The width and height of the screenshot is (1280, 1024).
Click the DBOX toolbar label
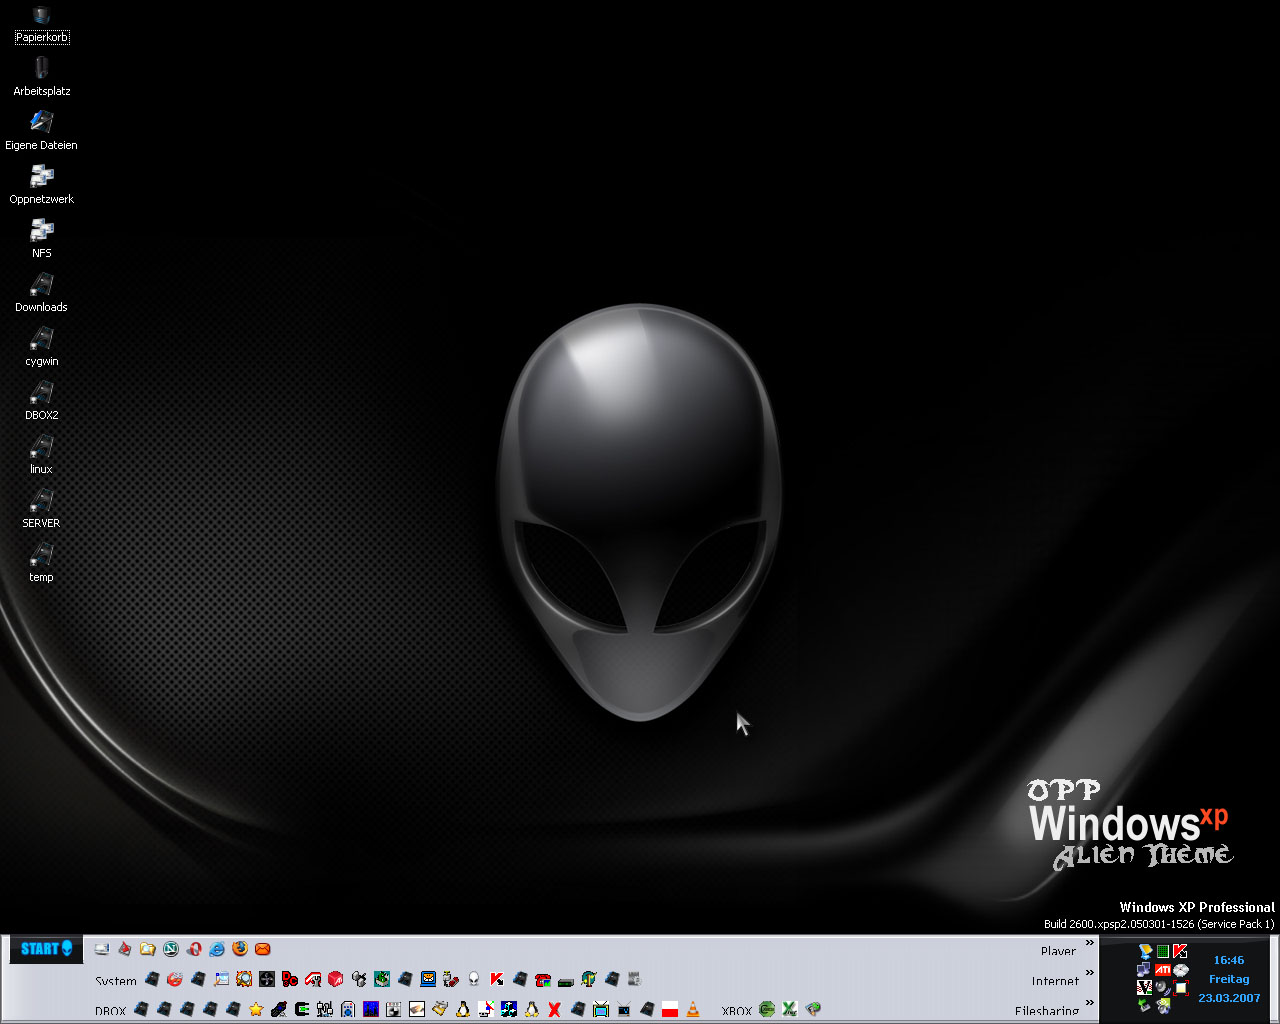(110, 1011)
